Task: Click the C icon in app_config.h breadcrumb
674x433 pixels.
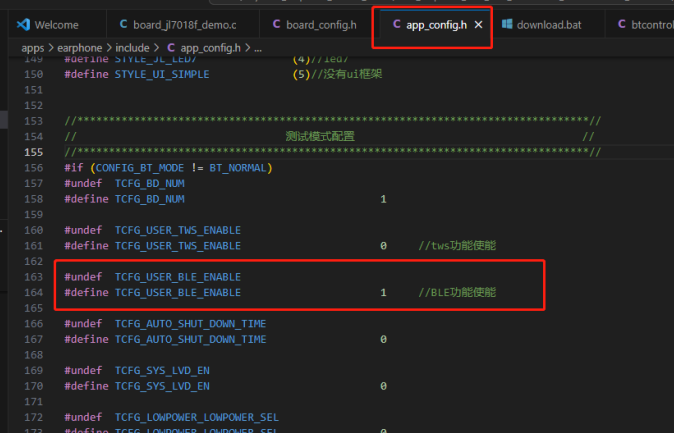Action: click(171, 48)
